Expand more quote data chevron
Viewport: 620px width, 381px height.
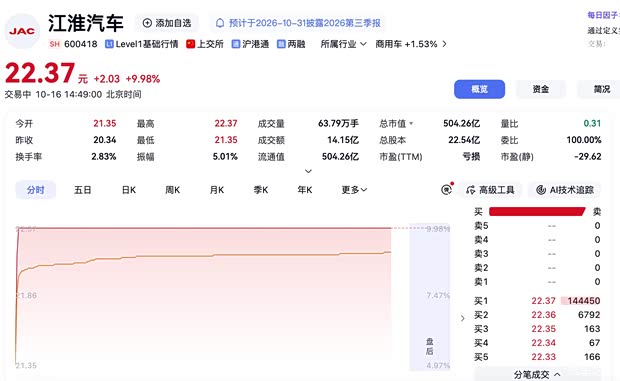click(x=308, y=171)
